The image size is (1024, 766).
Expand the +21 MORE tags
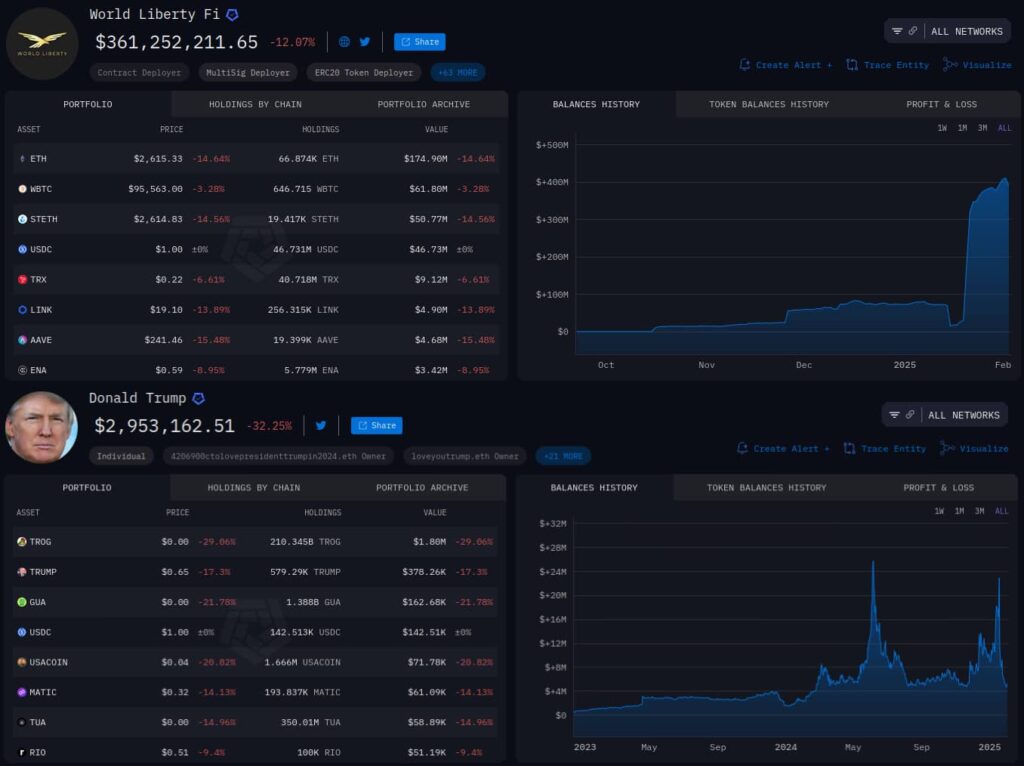[x=563, y=456]
